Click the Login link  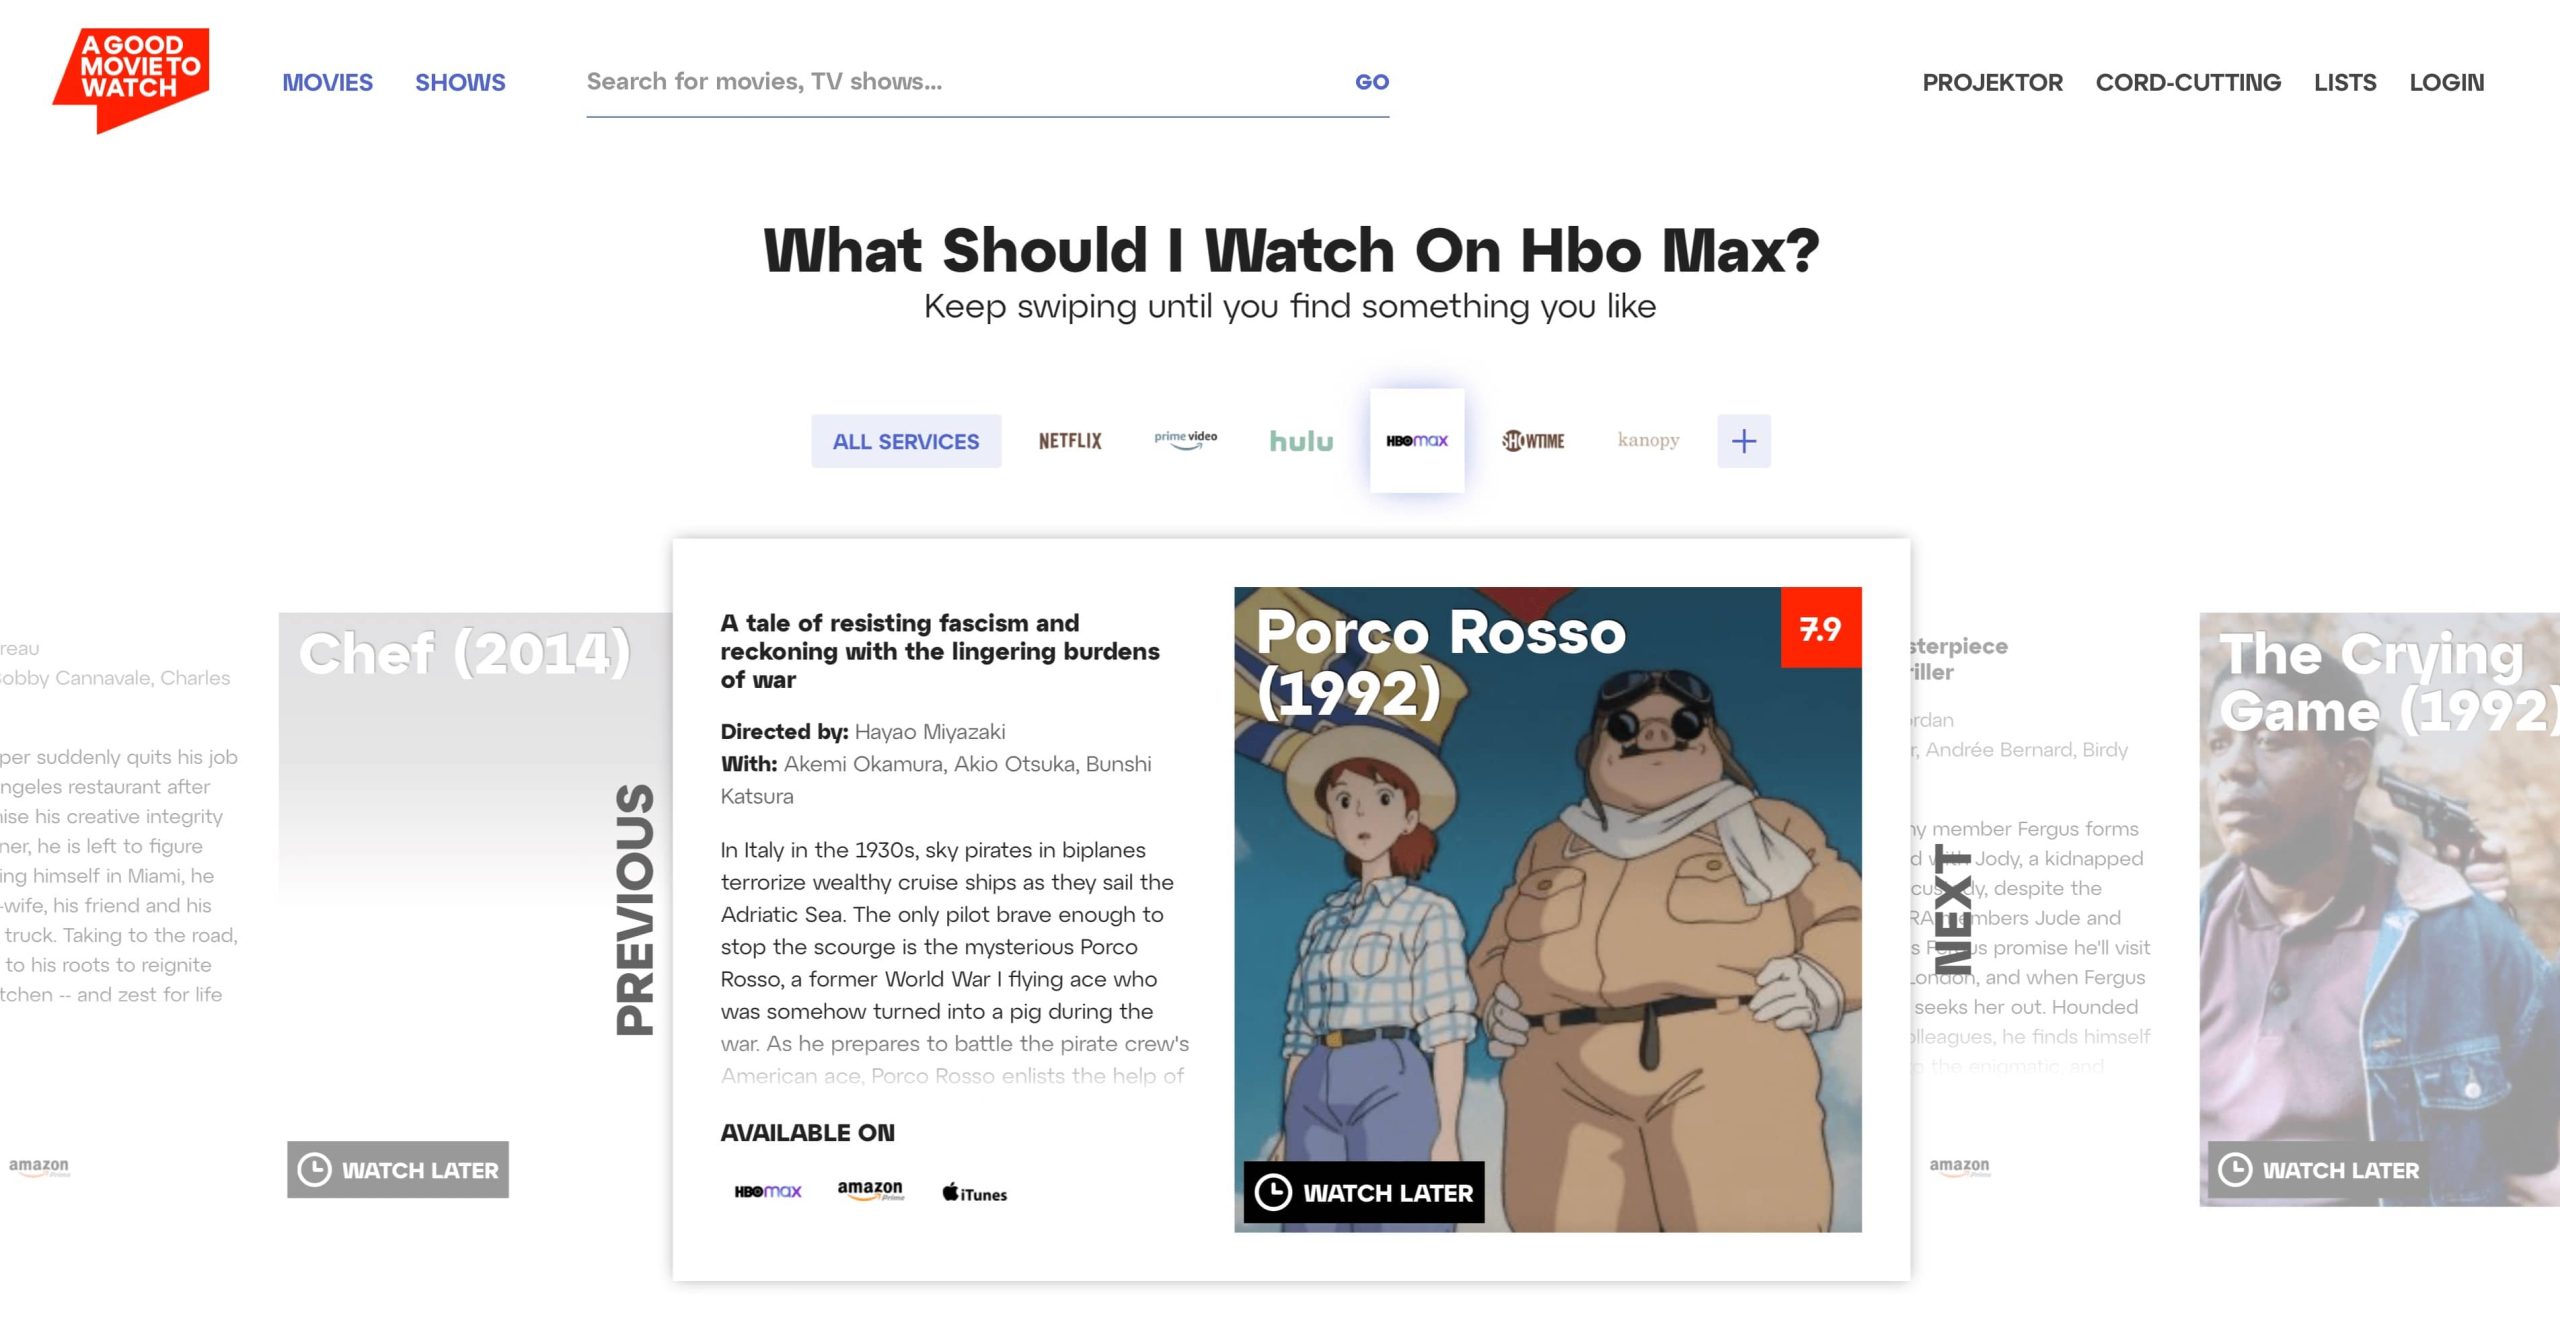2446,82
